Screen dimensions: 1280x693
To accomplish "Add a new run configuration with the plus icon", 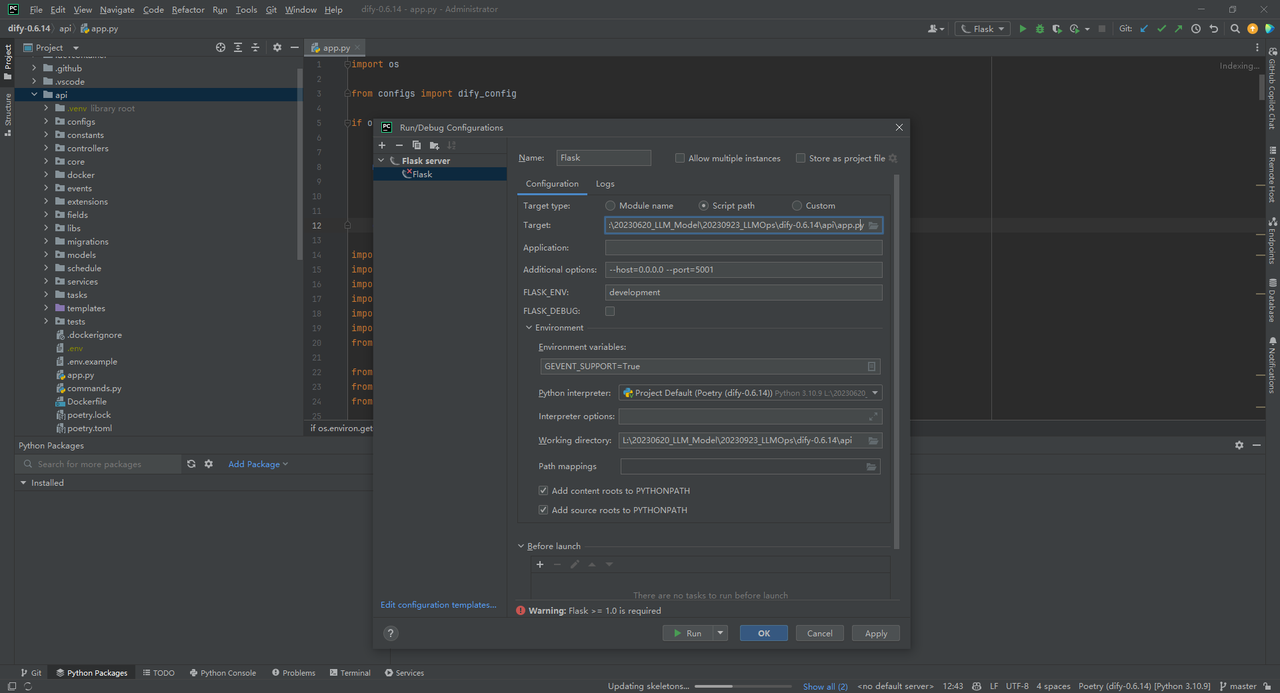I will [381, 145].
